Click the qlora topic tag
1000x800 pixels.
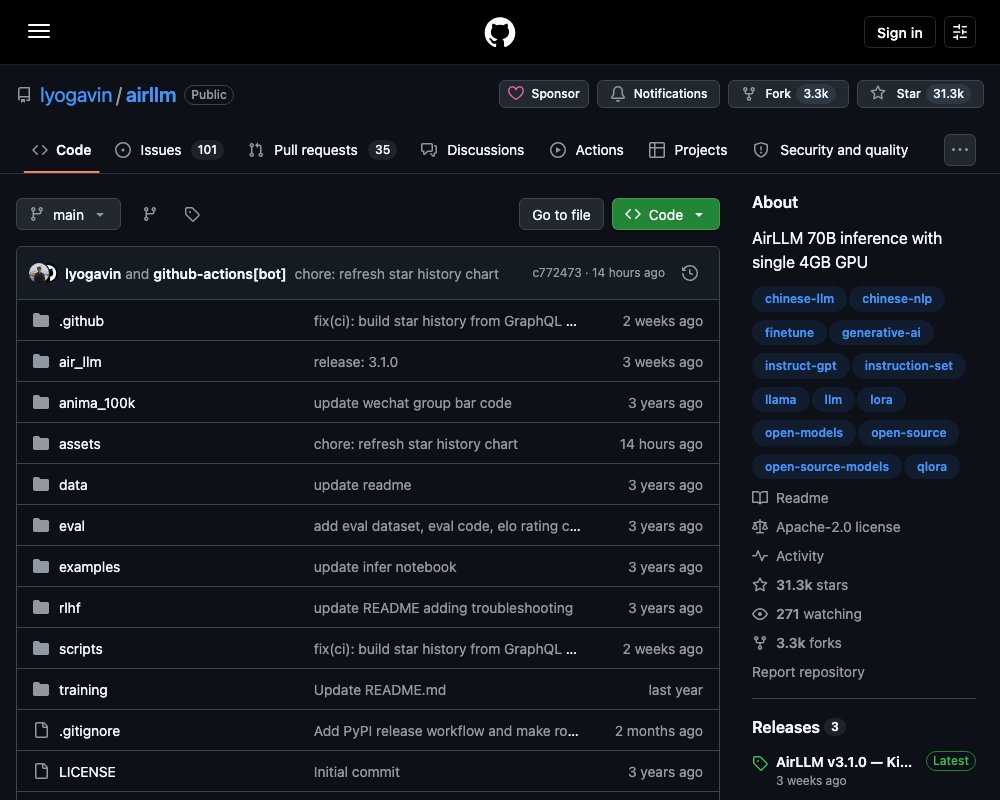[x=931, y=466]
